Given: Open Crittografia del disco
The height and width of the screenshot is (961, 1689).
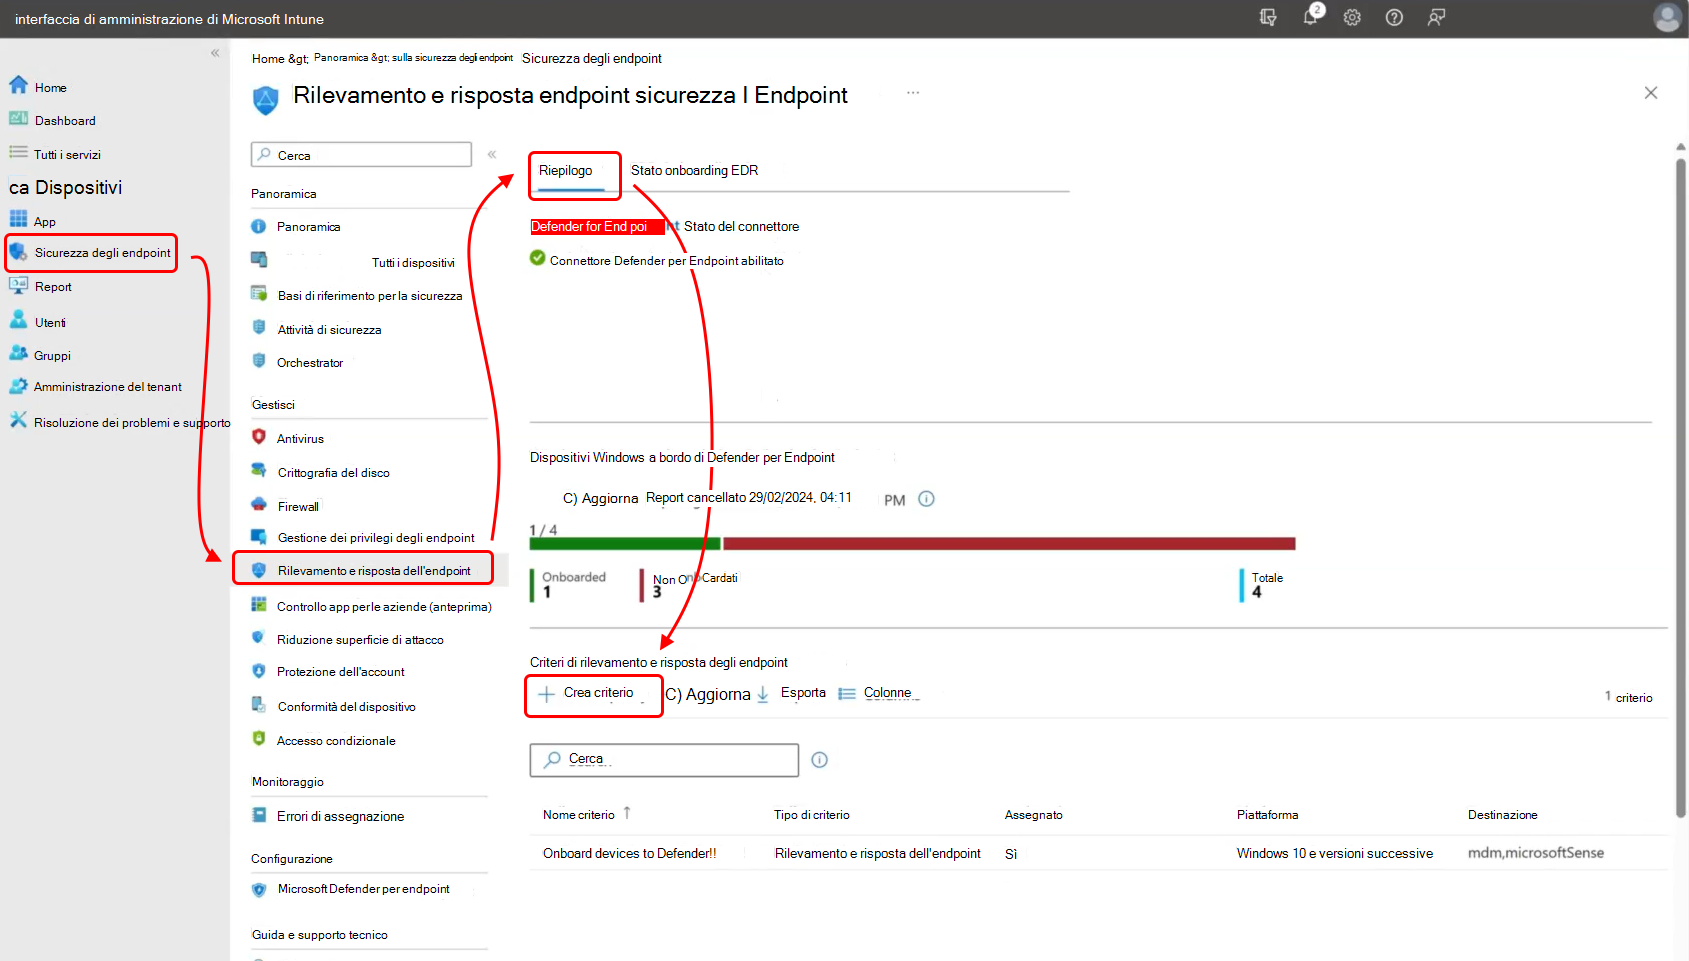Looking at the screenshot, I should pos(333,473).
